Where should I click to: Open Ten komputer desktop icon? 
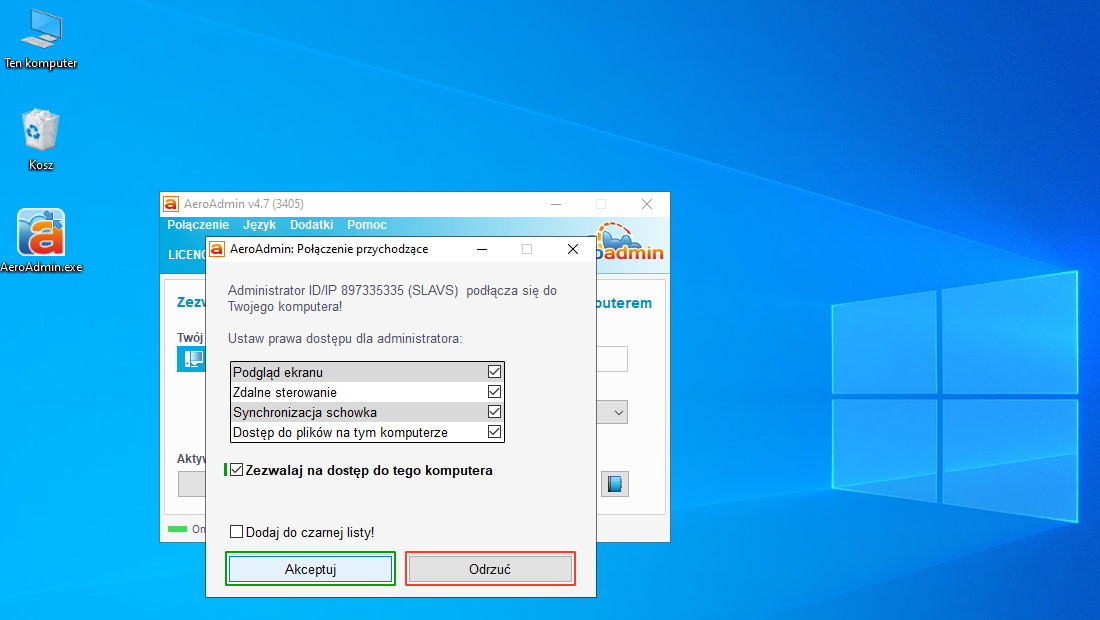(41, 39)
